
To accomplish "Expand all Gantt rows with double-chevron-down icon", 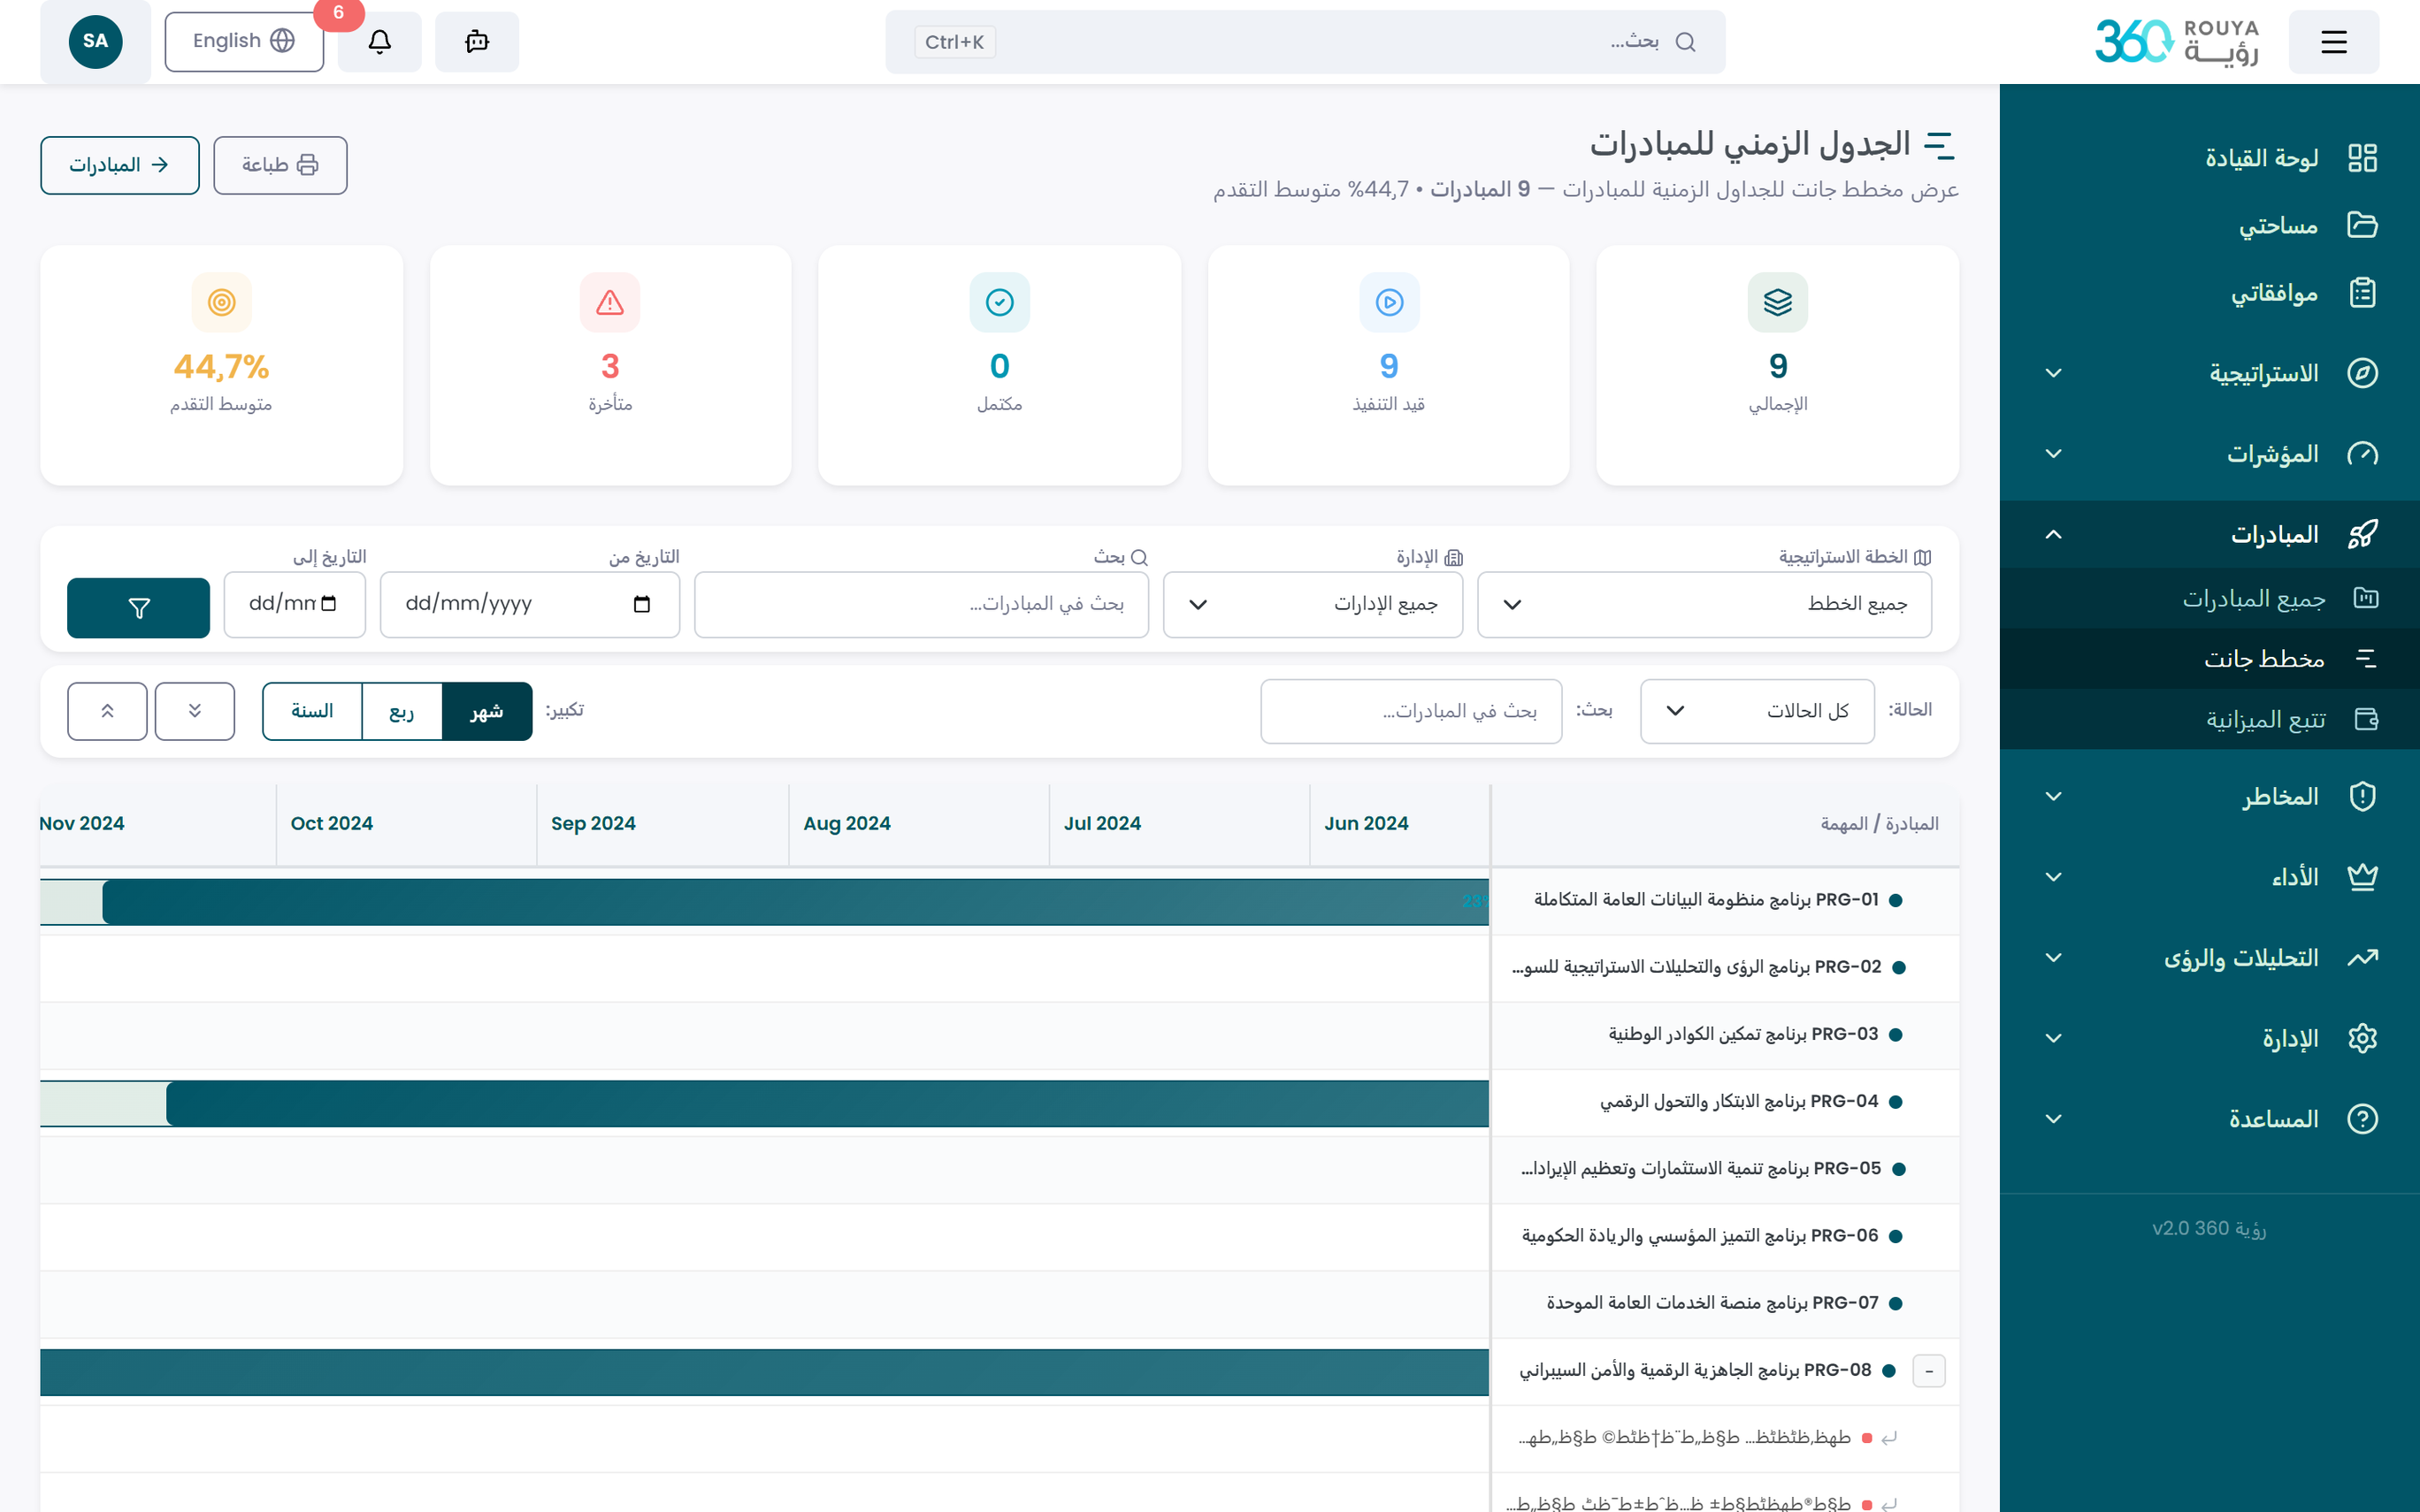I will click(x=195, y=711).
